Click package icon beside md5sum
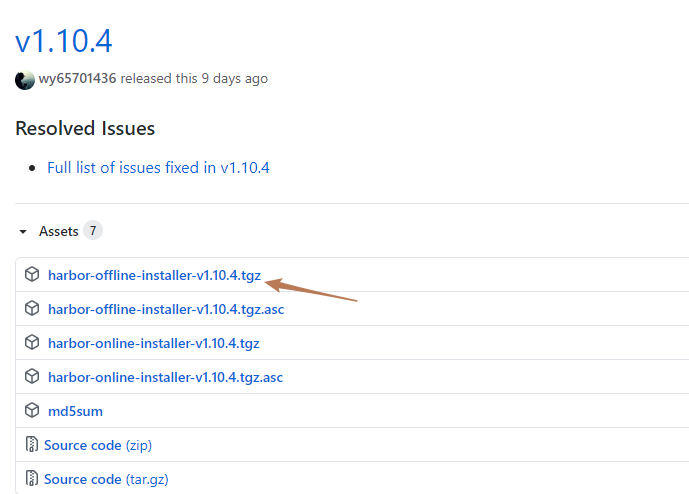 32,410
